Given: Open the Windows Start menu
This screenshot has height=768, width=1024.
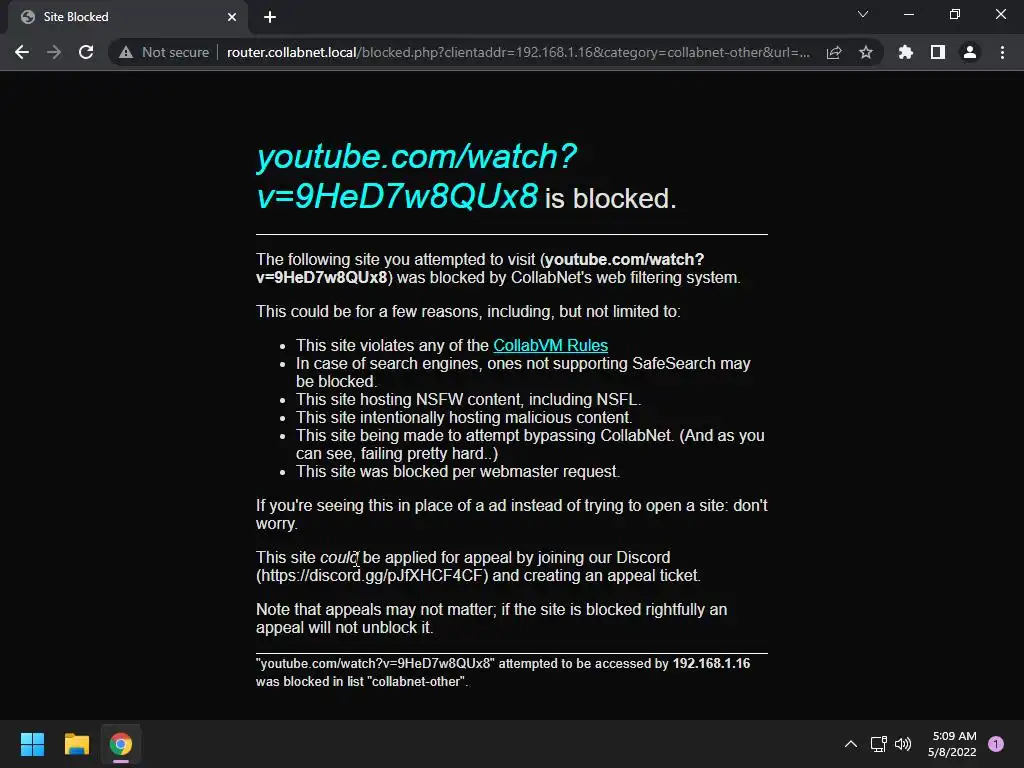Looking at the screenshot, I should pyautogui.click(x=32, y=744).
